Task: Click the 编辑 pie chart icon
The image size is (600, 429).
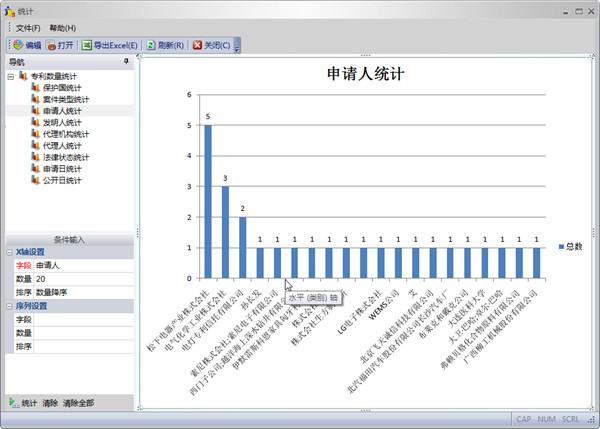Action: tap(18, 45)
